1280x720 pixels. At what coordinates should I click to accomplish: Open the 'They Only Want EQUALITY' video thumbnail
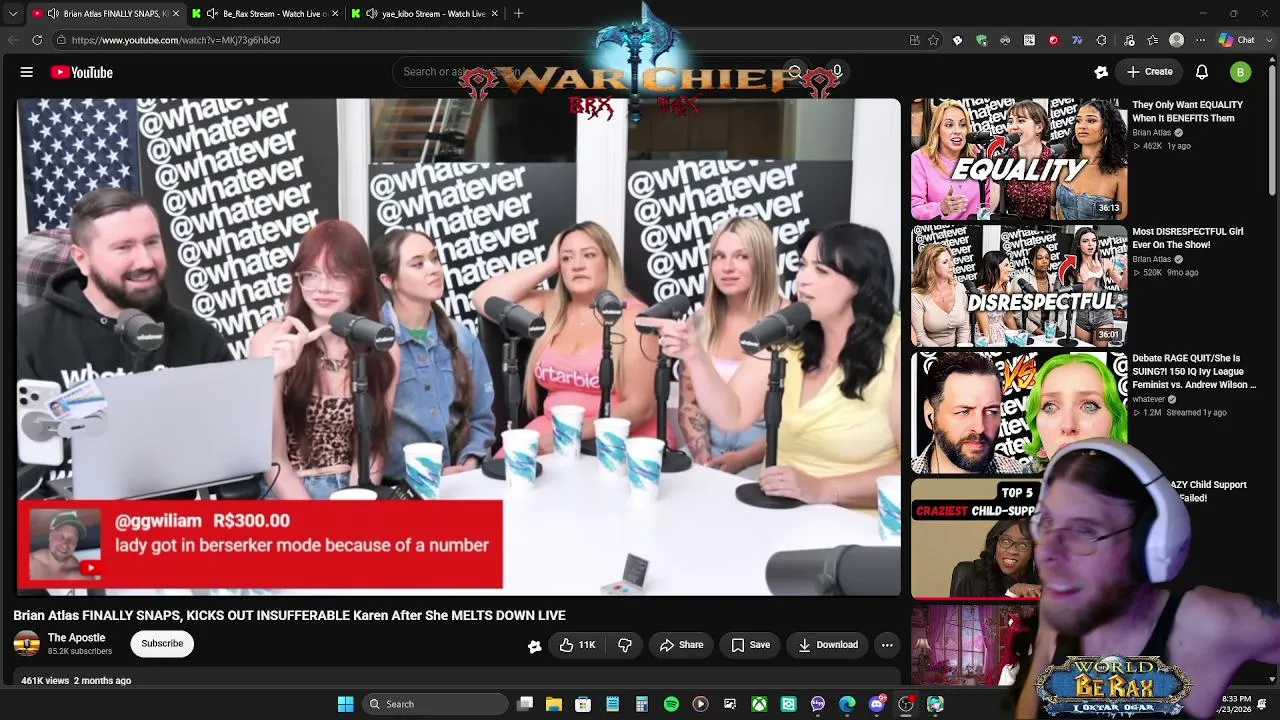[x=1019, y=159]
